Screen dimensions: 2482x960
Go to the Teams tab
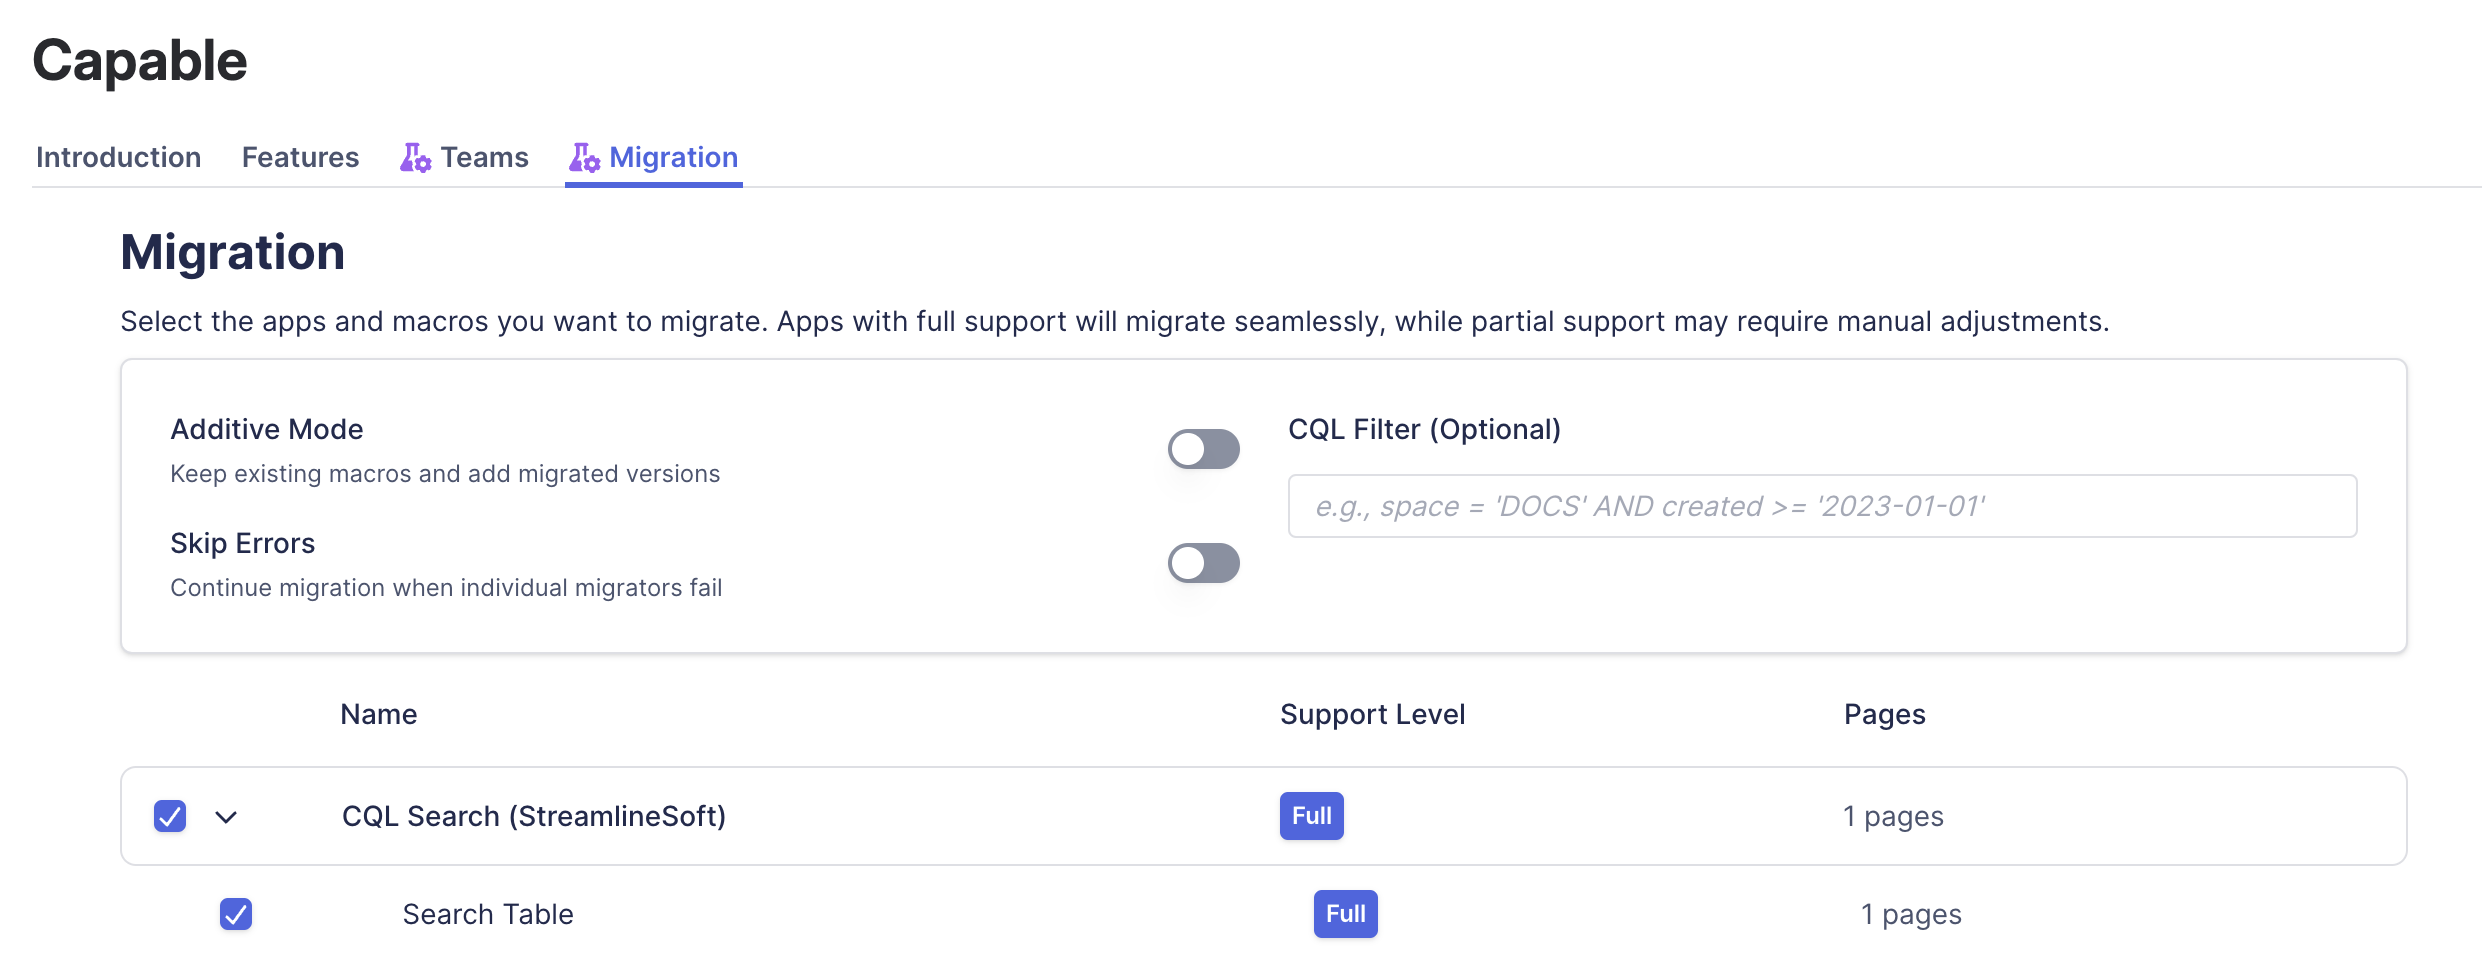484,158
